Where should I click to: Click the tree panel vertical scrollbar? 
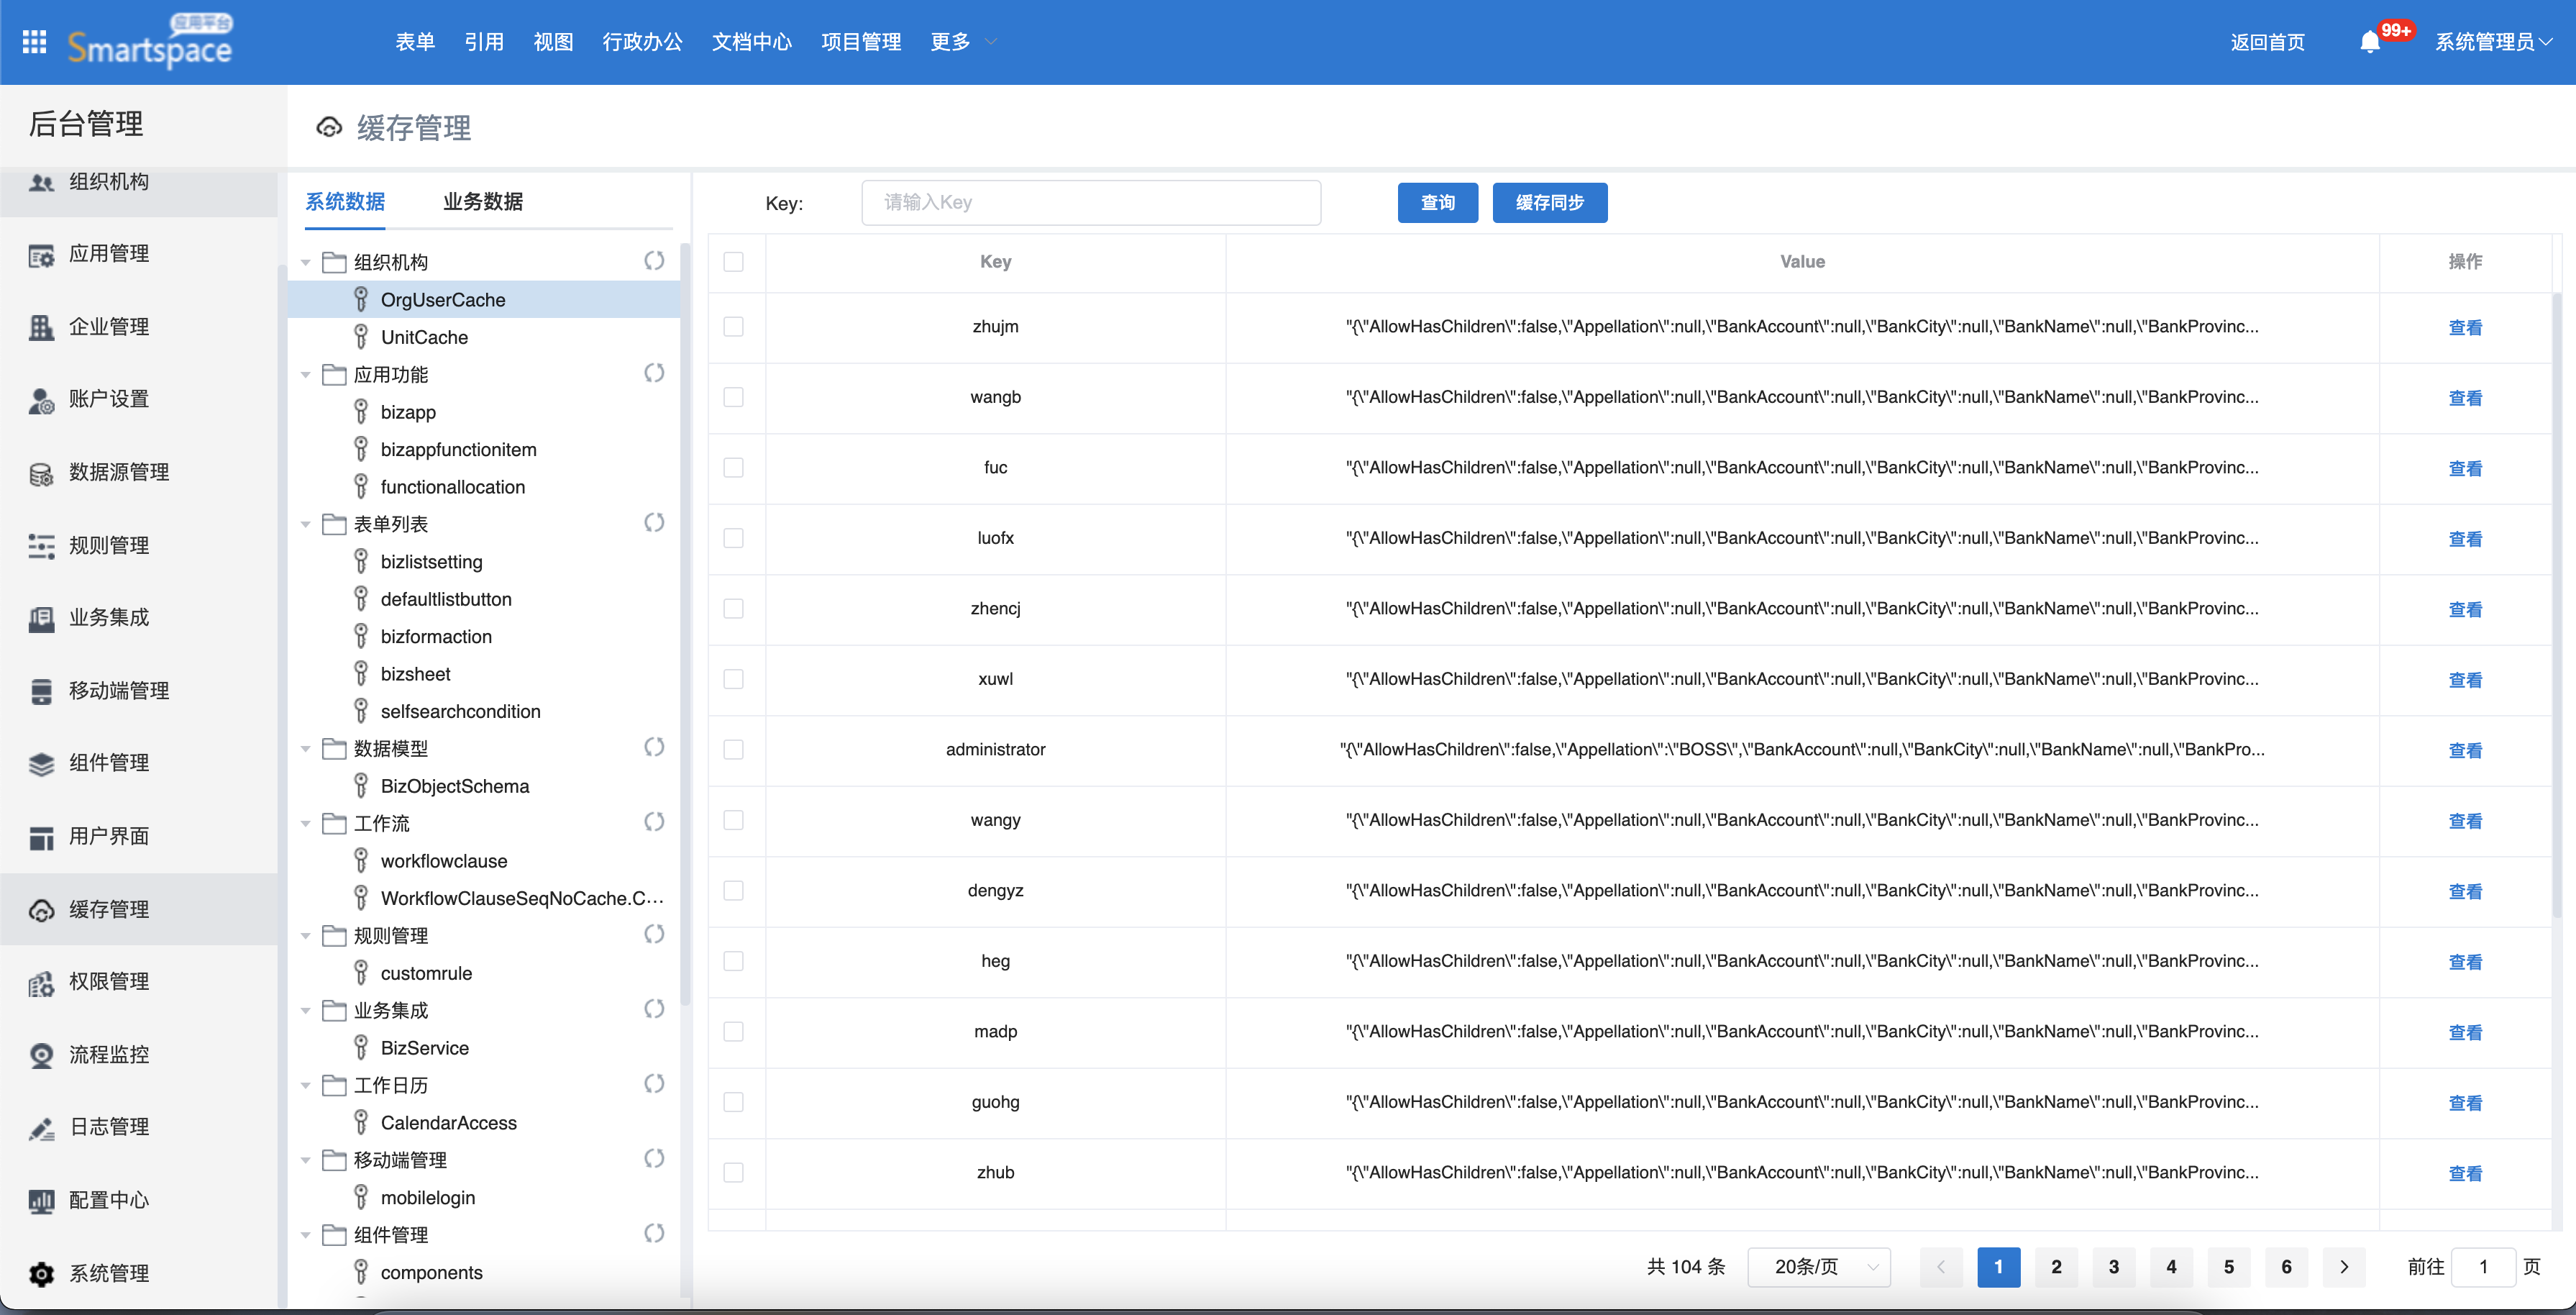click(684, 620)
